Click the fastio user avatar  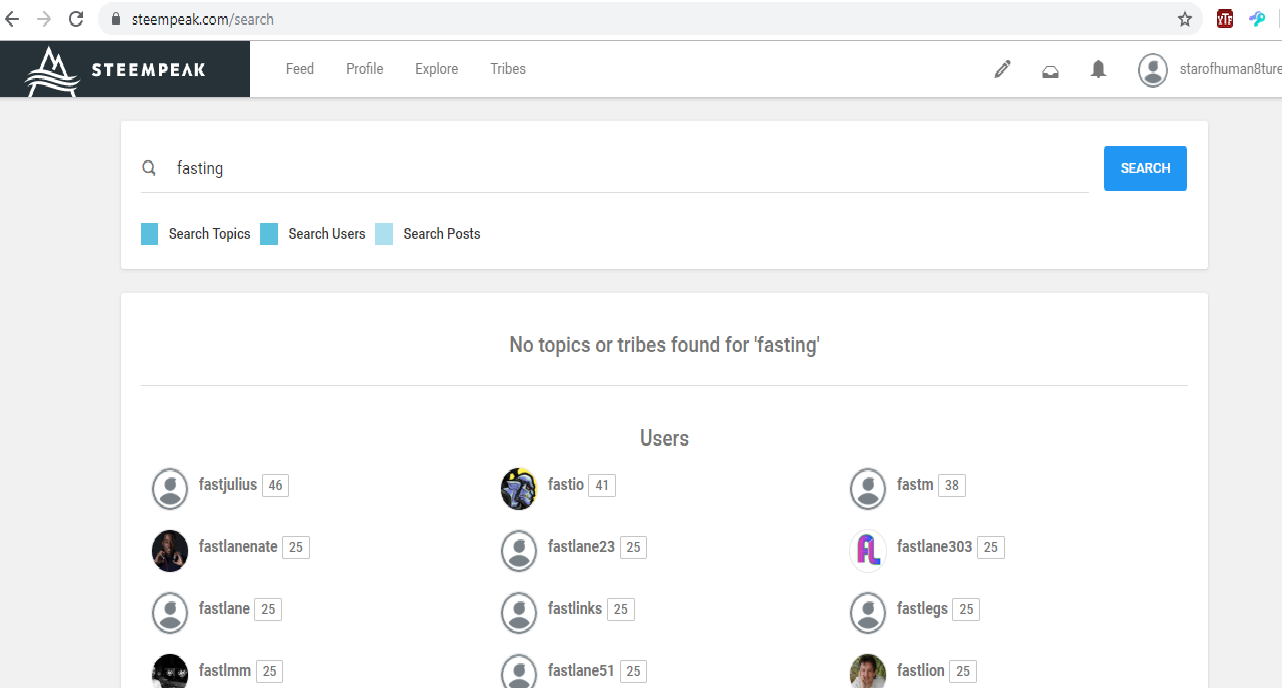point(519,488)
